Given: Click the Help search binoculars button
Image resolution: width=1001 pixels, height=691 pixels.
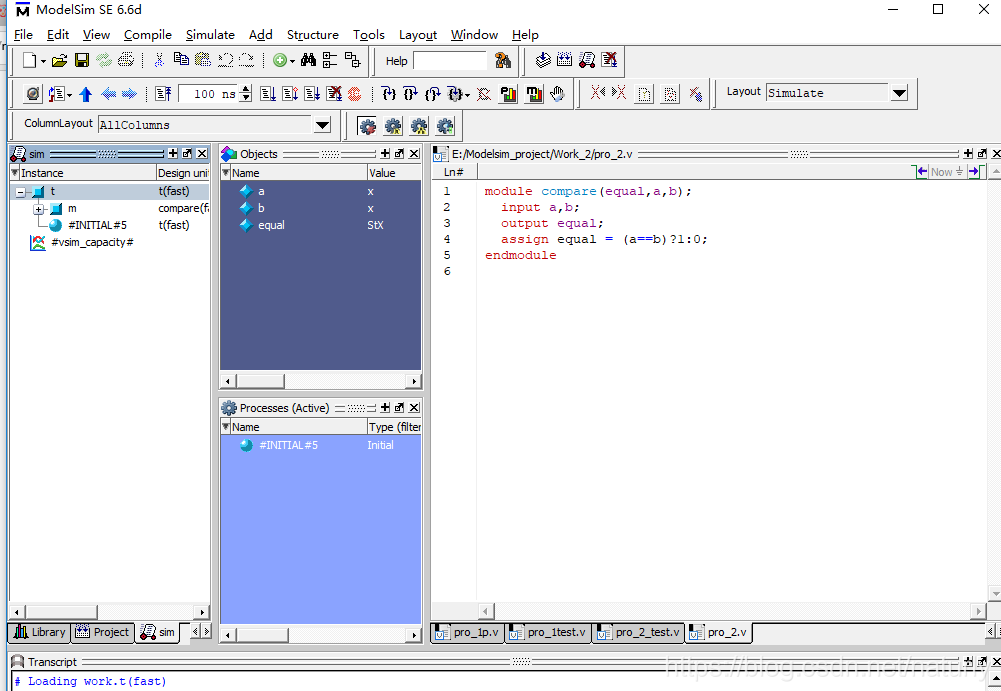Looking at the screenshot, I should tap(503, 60).
